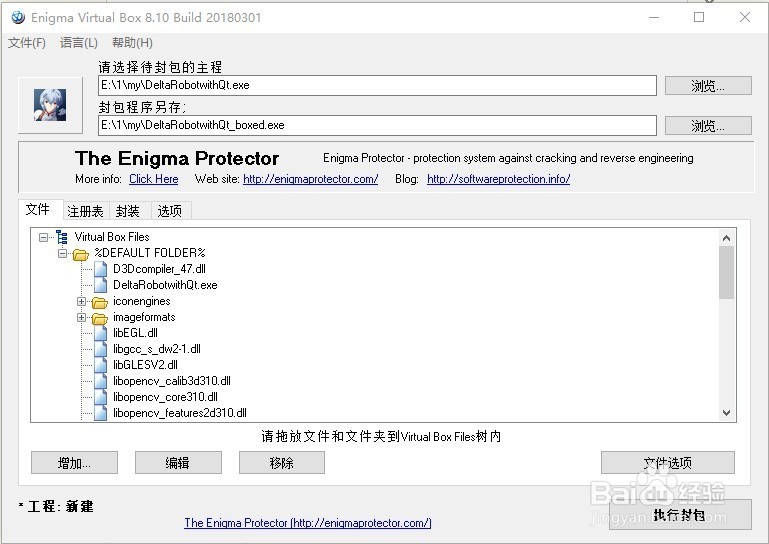This screenshot has width=769, height=544.
Task: Select libopencv_core310.dll in the tree
Action: coord(165,397)
